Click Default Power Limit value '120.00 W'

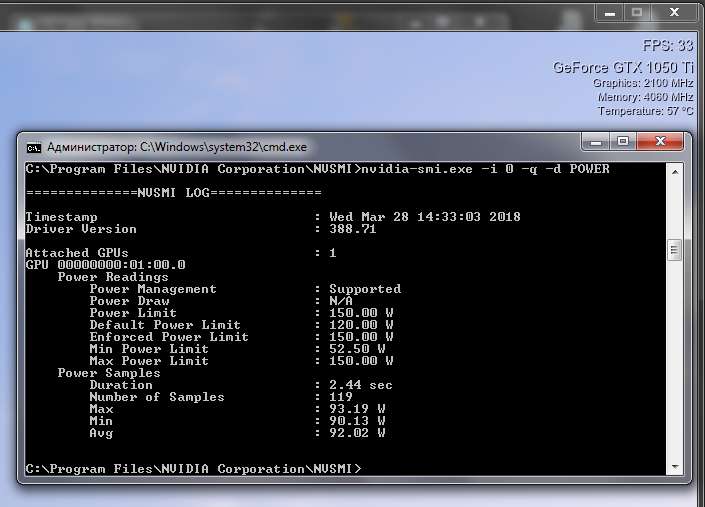pyautogui.click(x=361, y=325)
